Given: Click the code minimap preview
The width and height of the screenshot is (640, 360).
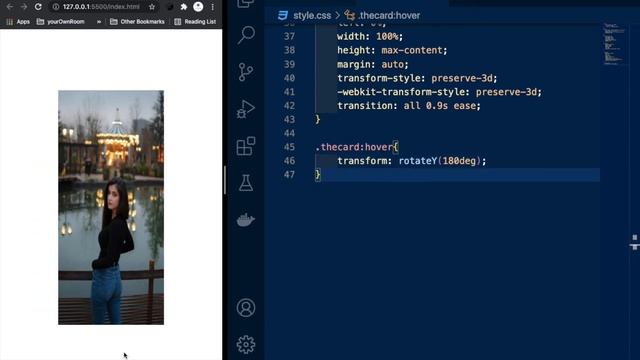Looking at the screenshot, I should 614,44.
